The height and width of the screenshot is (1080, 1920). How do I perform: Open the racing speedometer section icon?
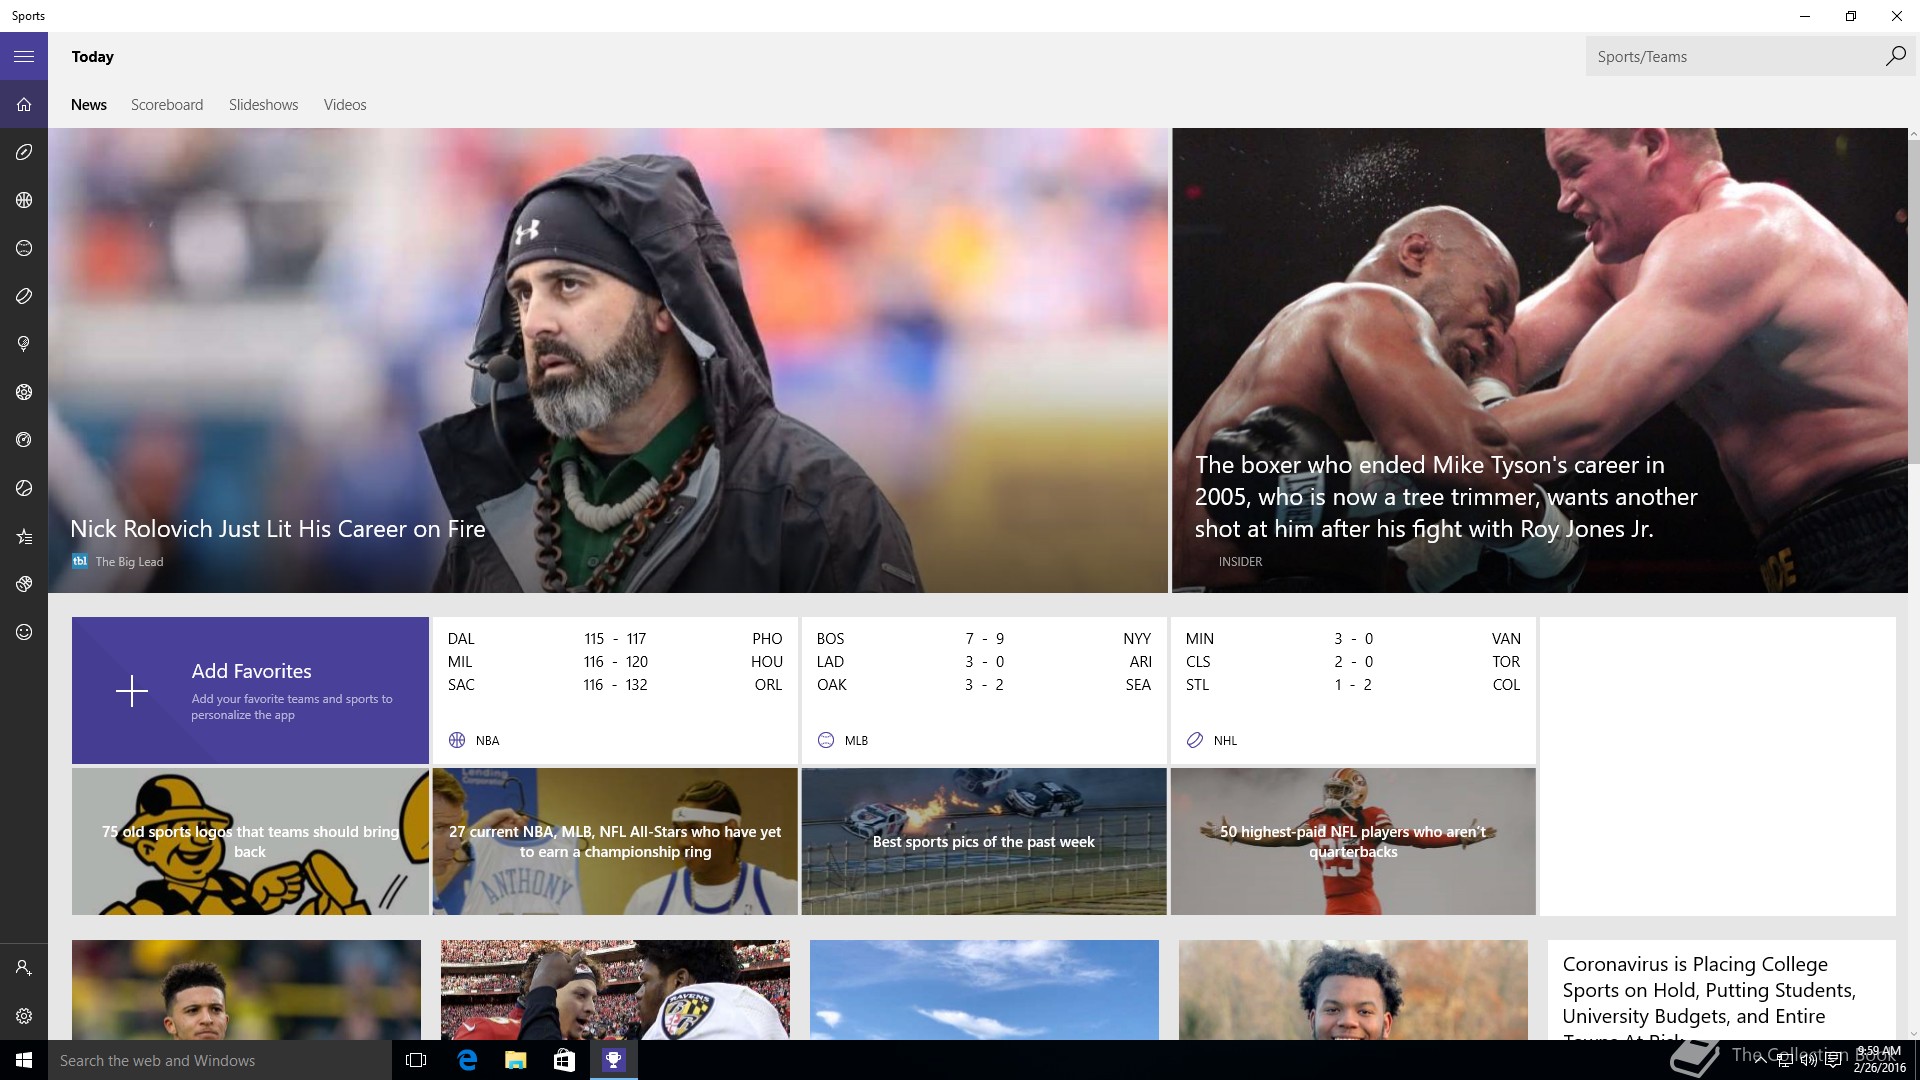(x=24, y=440)
